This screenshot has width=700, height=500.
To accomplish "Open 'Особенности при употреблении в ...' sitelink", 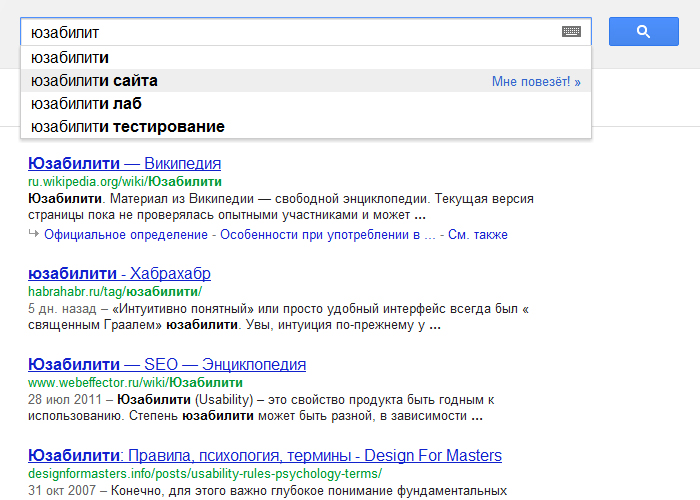I will [x=327, y=234].
